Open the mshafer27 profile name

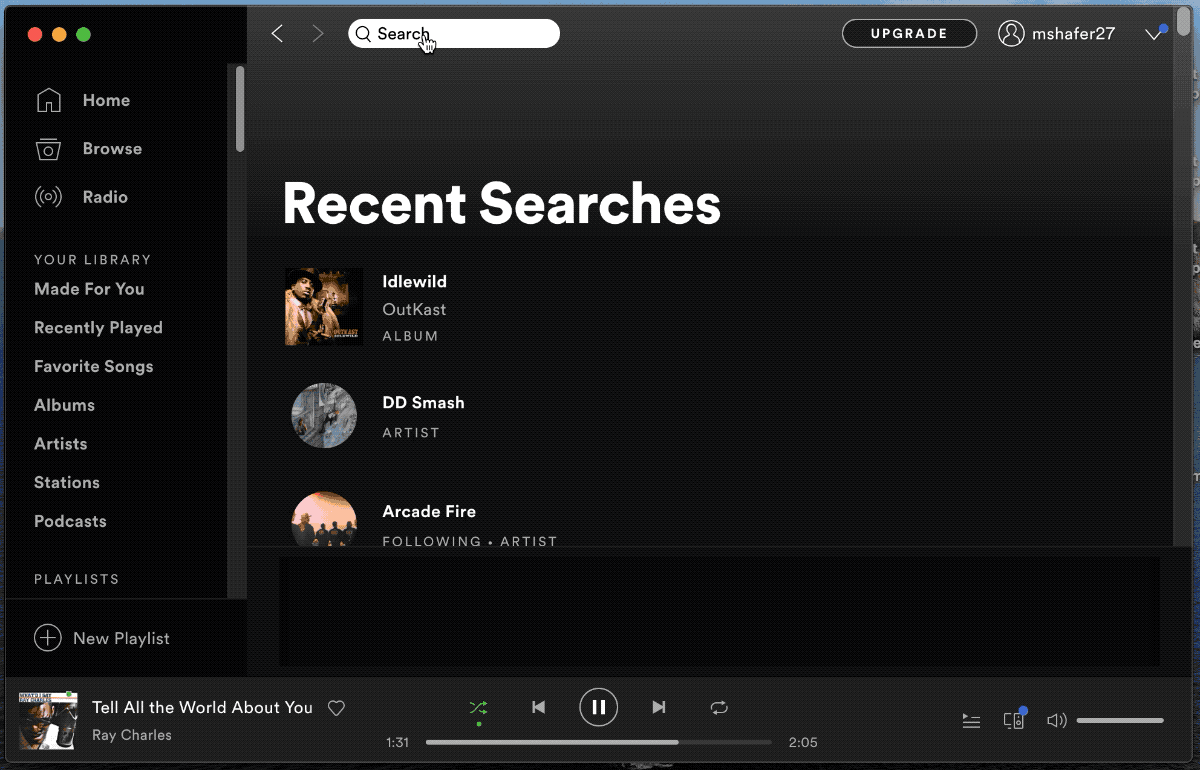point(1073,34)
